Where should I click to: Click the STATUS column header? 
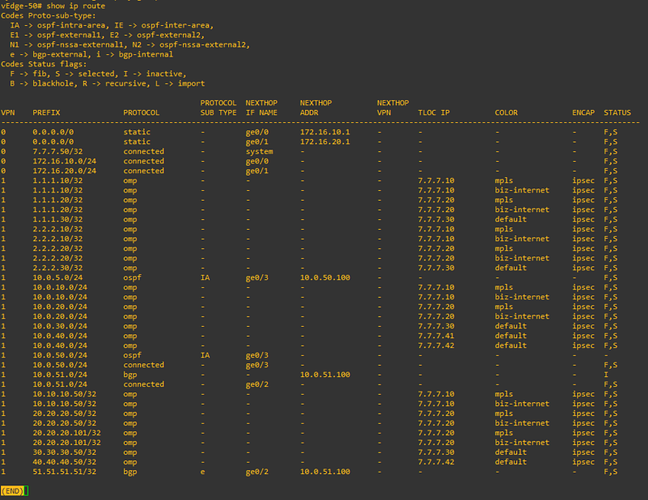(x=617, y=112)
